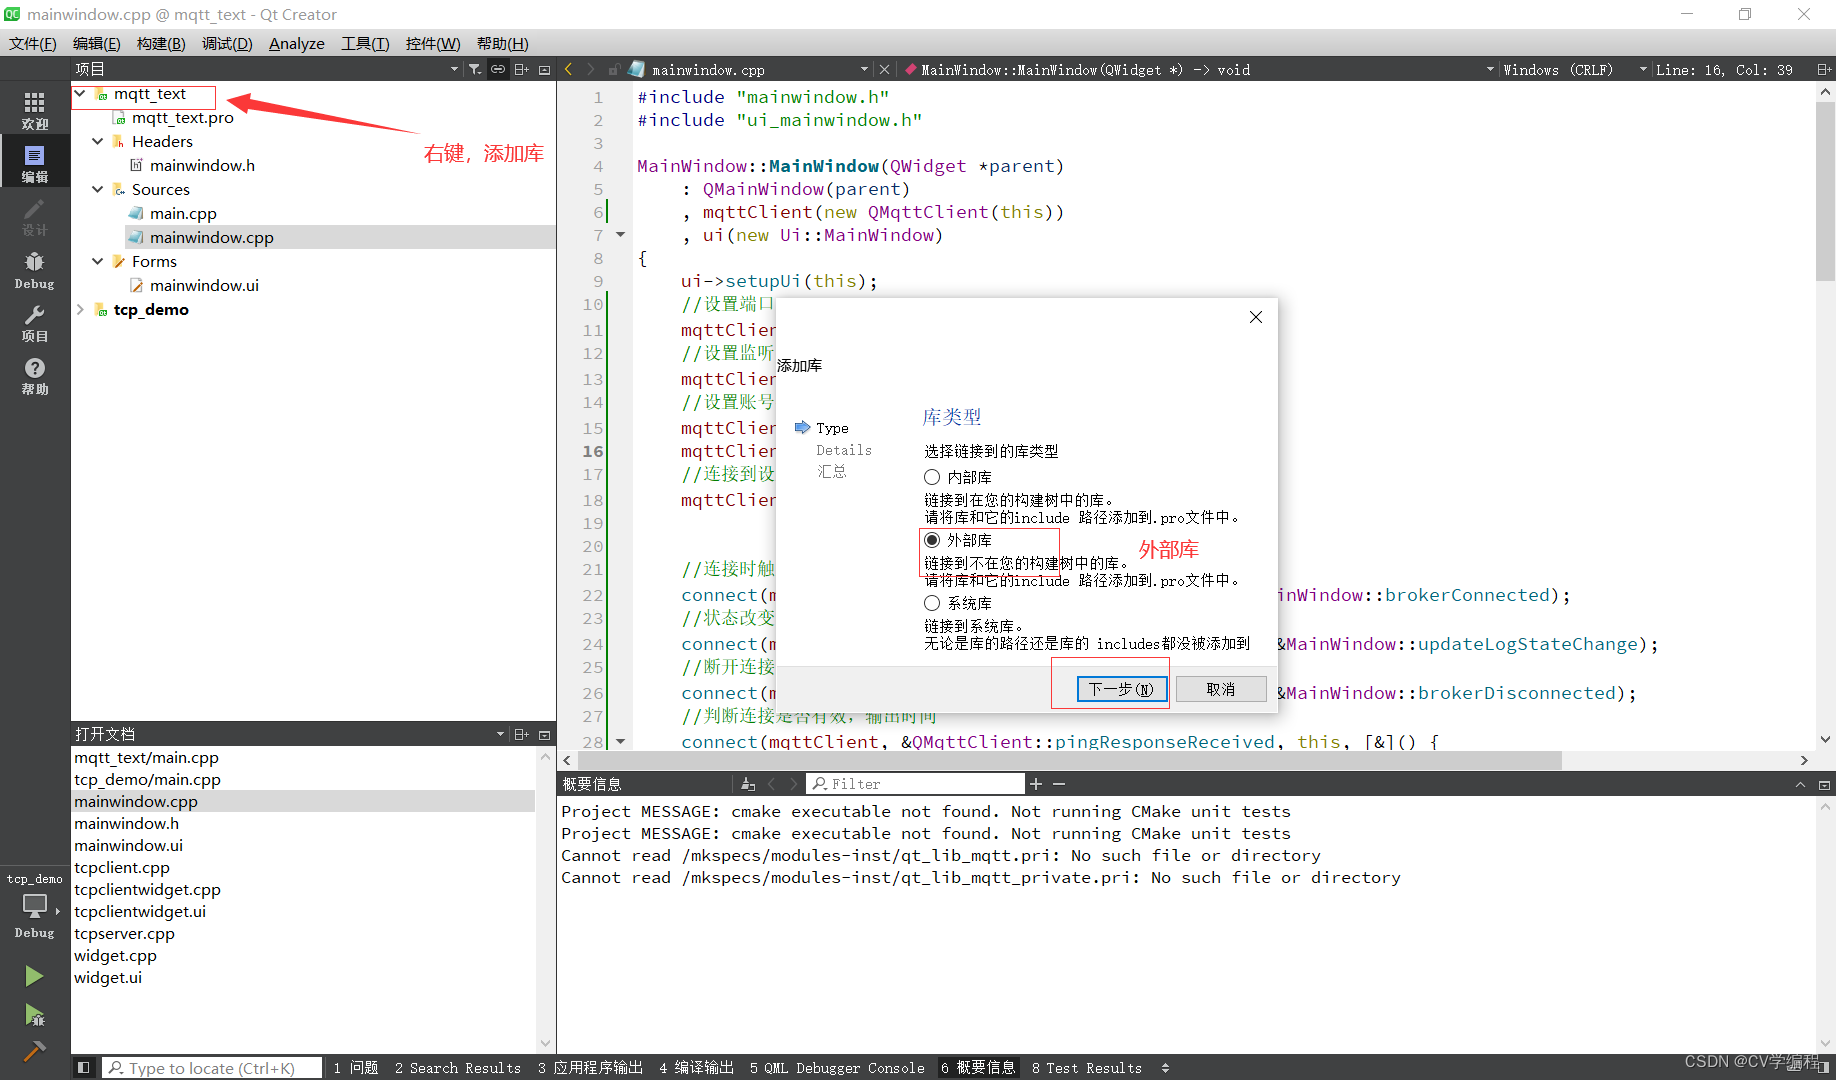
Task: Open the 打开文档 panel dropdown
Action: coord(500,734)
